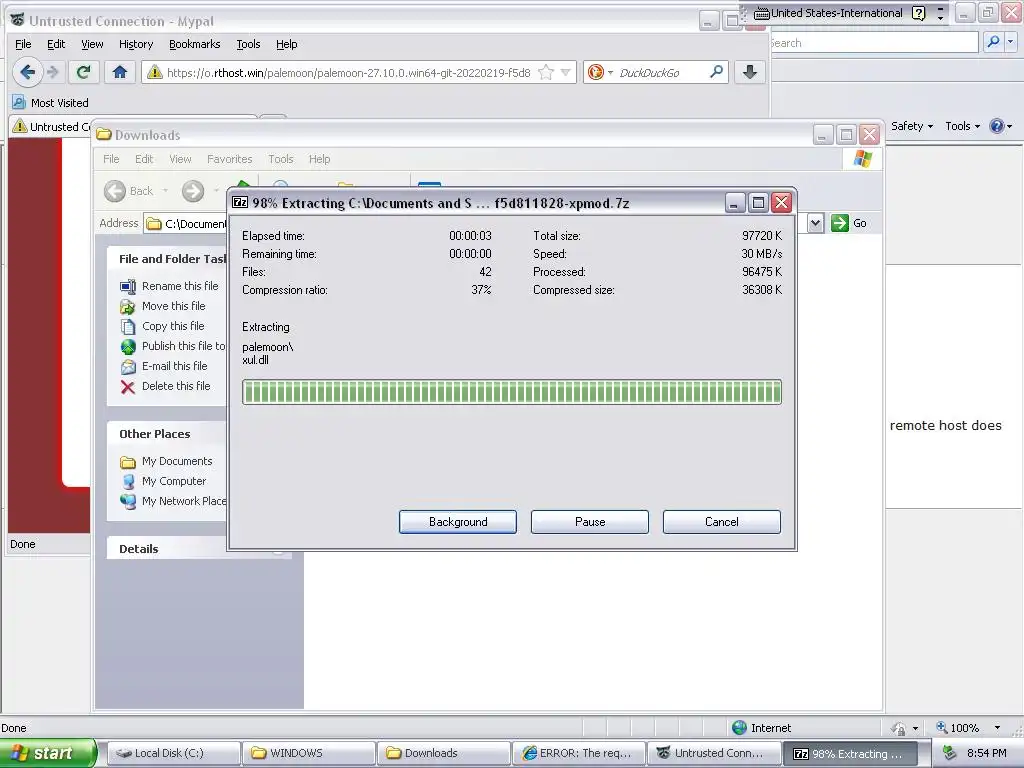The height and width of the screenshot is (768, 1024).
Task: Open Favorites menu in Downloads window
Action: pos(229,159)
